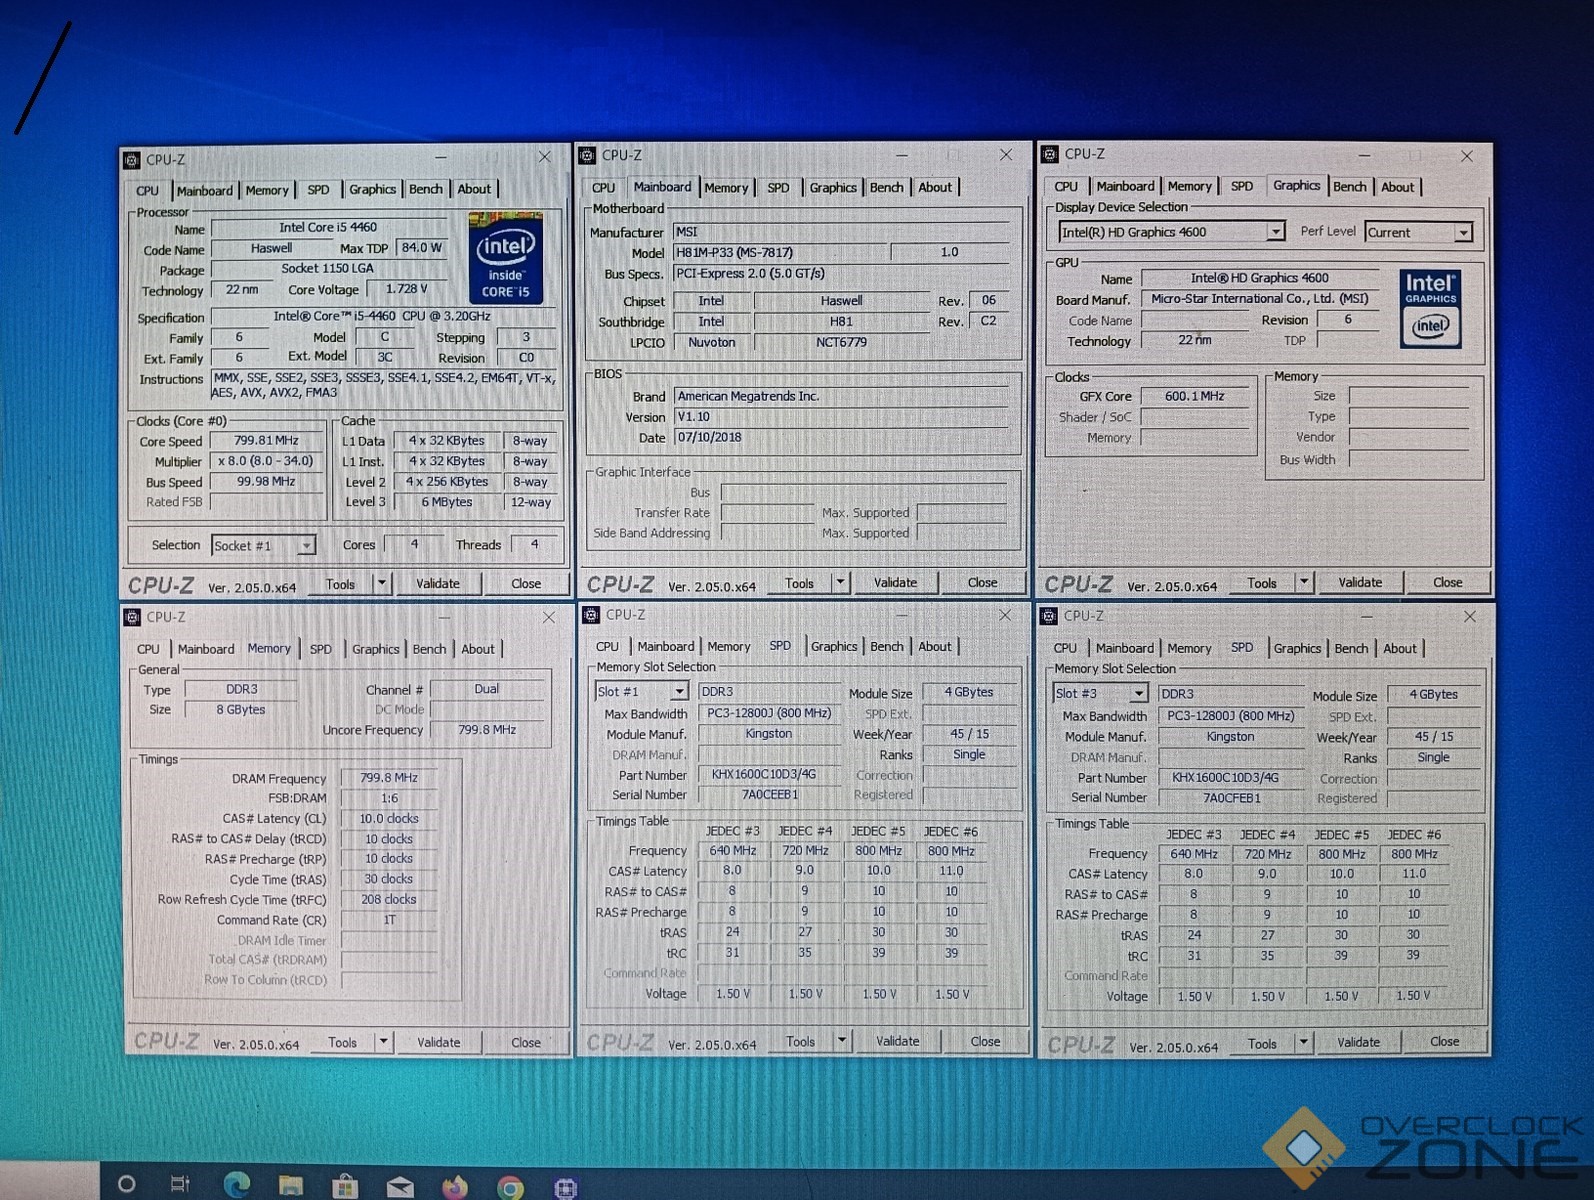Expand Tools dropdown arrow in CPU window
The image size is (1594, 1200).
click(381, 583)
